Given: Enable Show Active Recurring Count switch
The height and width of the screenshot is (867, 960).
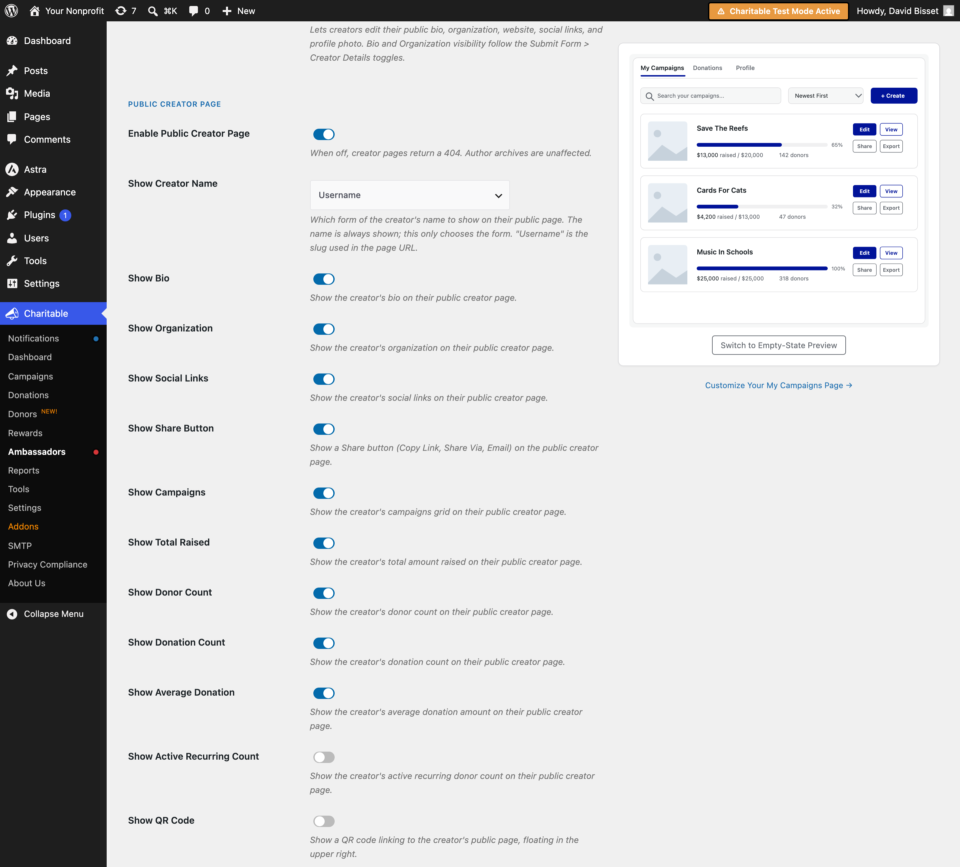Looking at the screenshot, I should 323,757.
